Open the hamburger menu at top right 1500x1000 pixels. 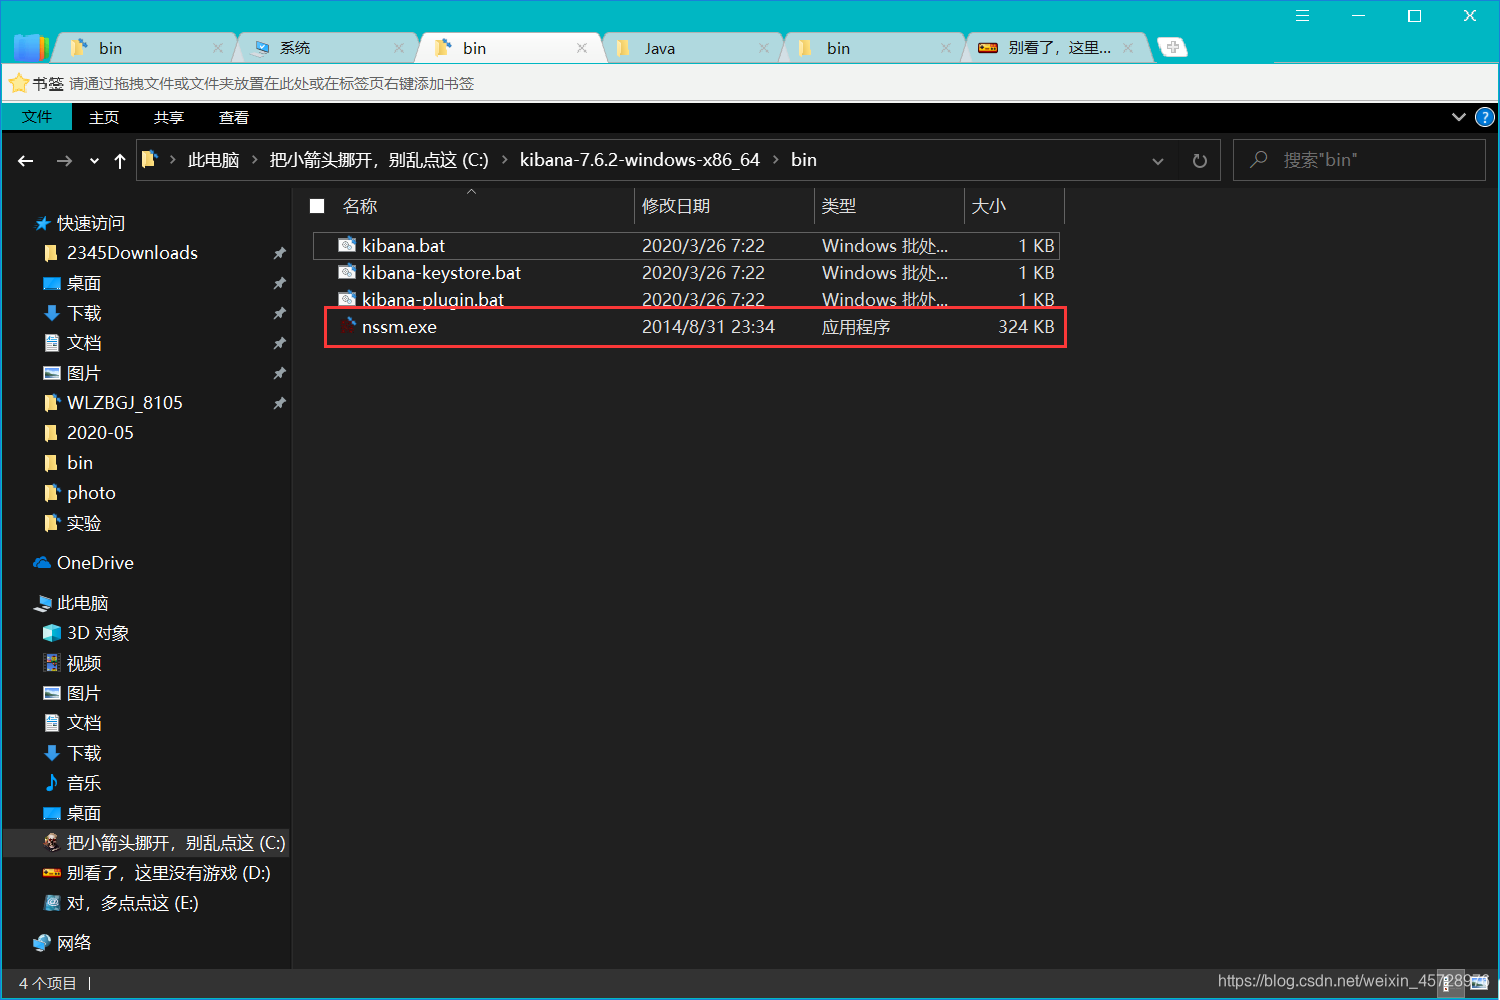tap(1302, 15)
